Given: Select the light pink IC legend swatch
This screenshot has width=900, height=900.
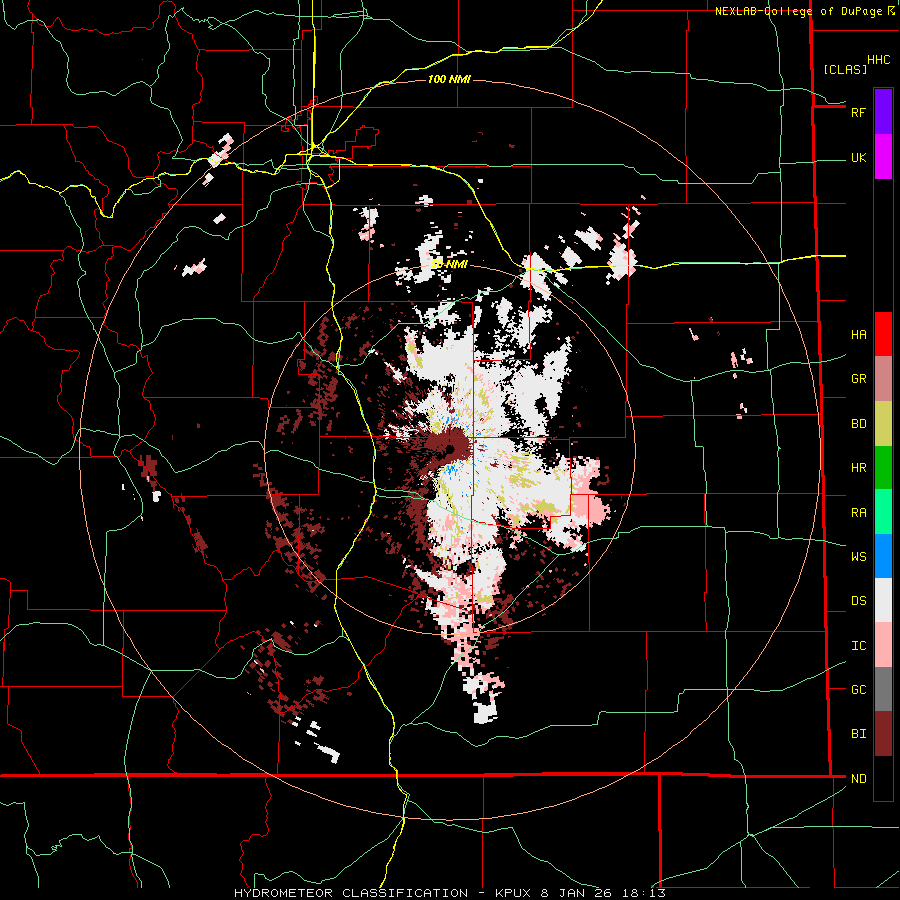Looking at the screenshot, I should pyautogui.click(x=883, y=645).
